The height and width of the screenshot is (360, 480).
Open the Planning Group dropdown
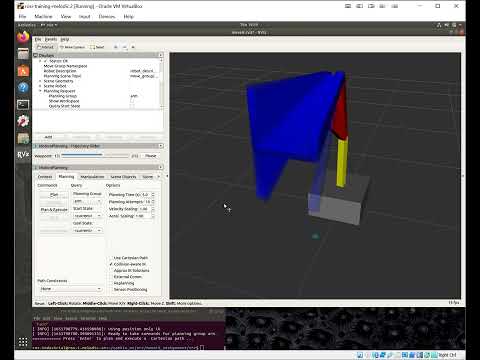click(x=87, y=201)
